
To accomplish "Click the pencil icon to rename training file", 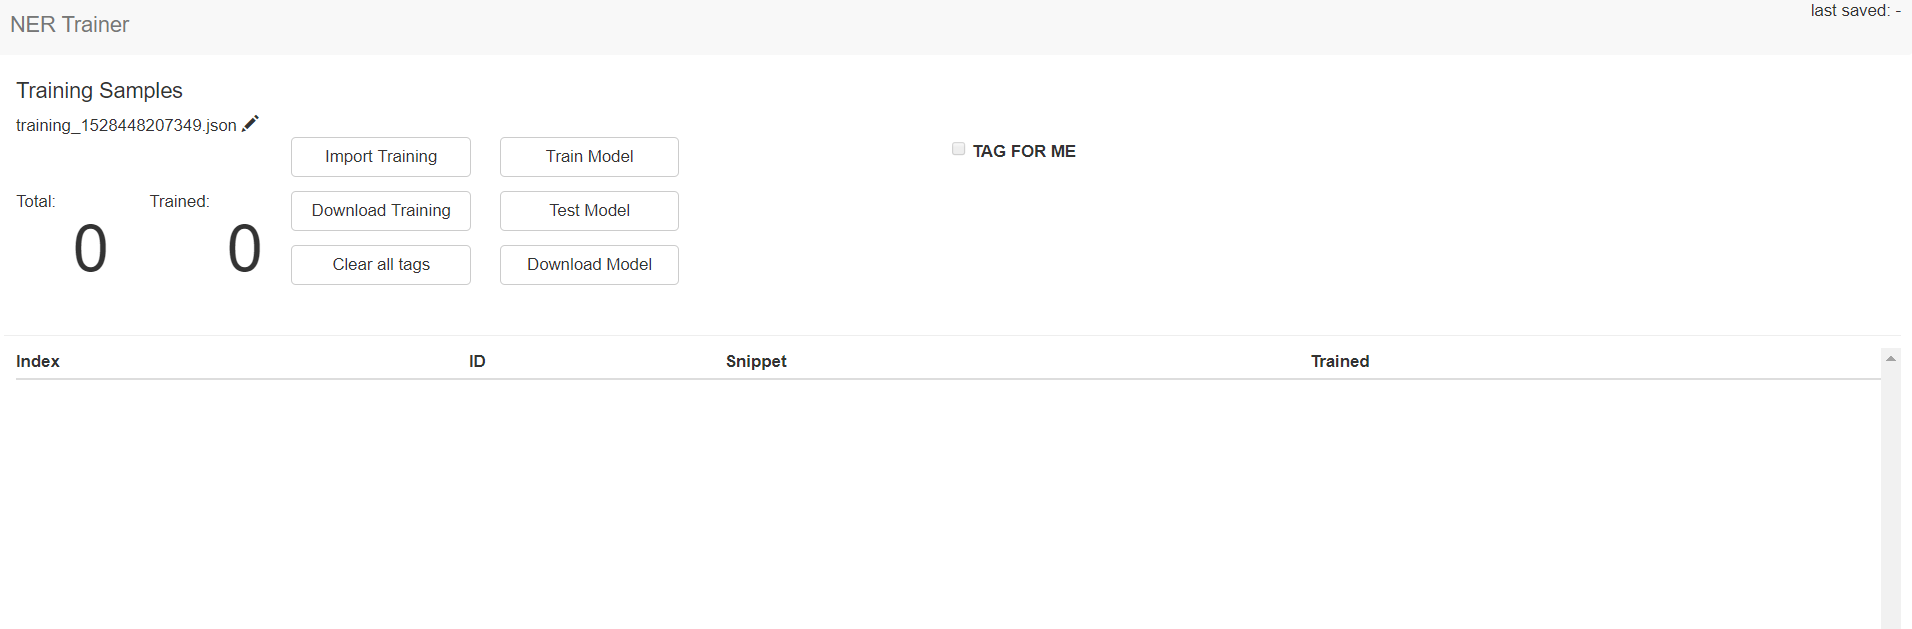I will pos(250,123).
